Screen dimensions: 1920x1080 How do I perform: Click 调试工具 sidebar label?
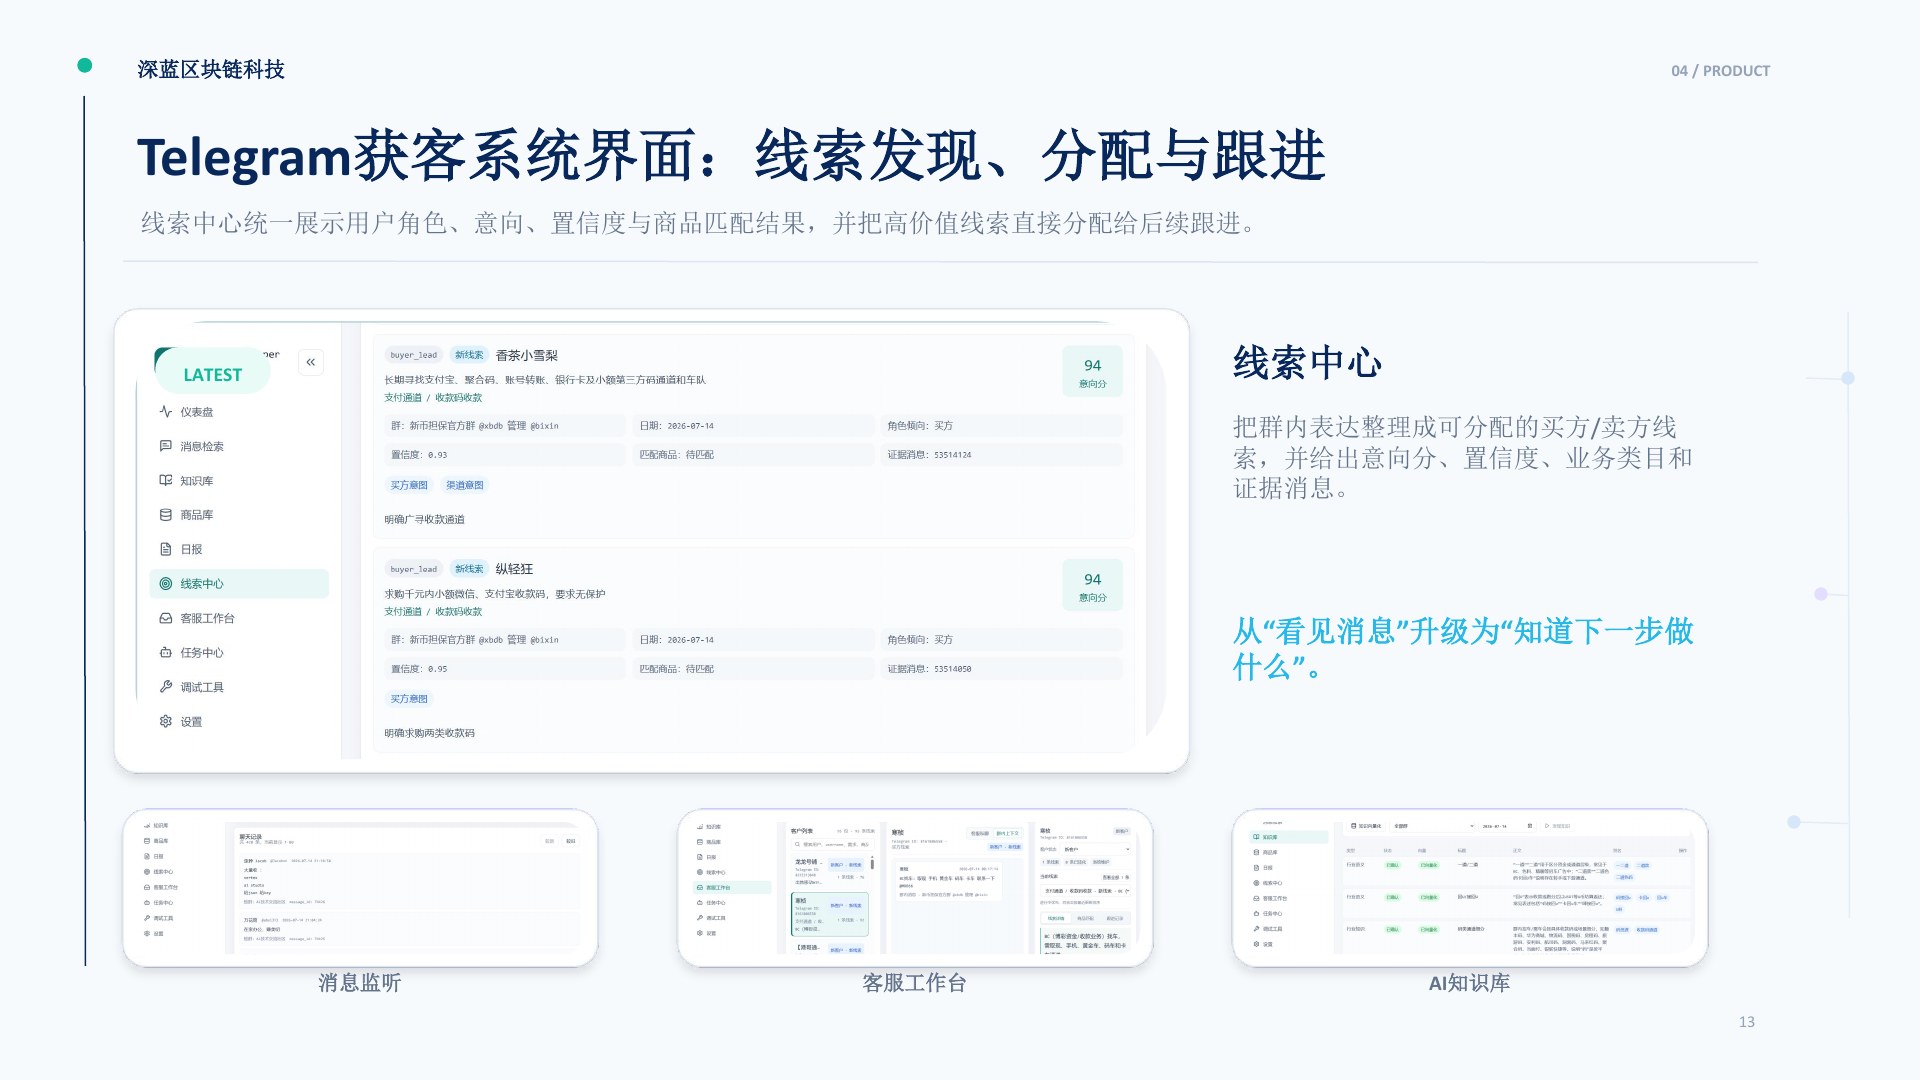[x=202, y=687]
